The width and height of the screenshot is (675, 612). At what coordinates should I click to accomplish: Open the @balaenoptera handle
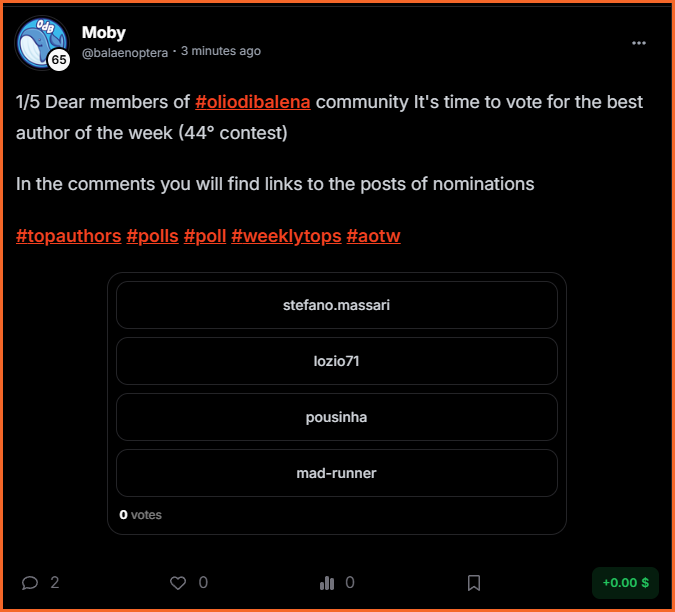tap(125, 53)
